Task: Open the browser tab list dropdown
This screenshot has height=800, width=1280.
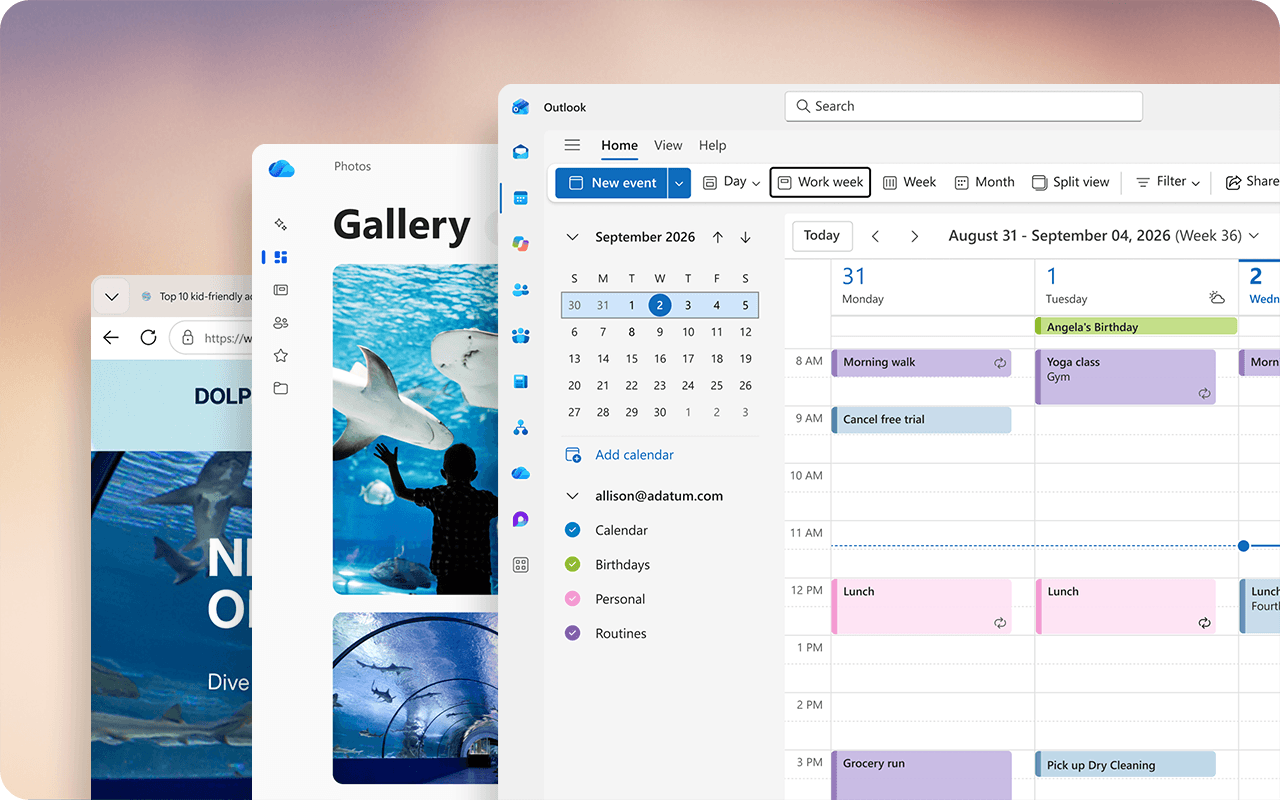Action: click(x=112, y=296)
